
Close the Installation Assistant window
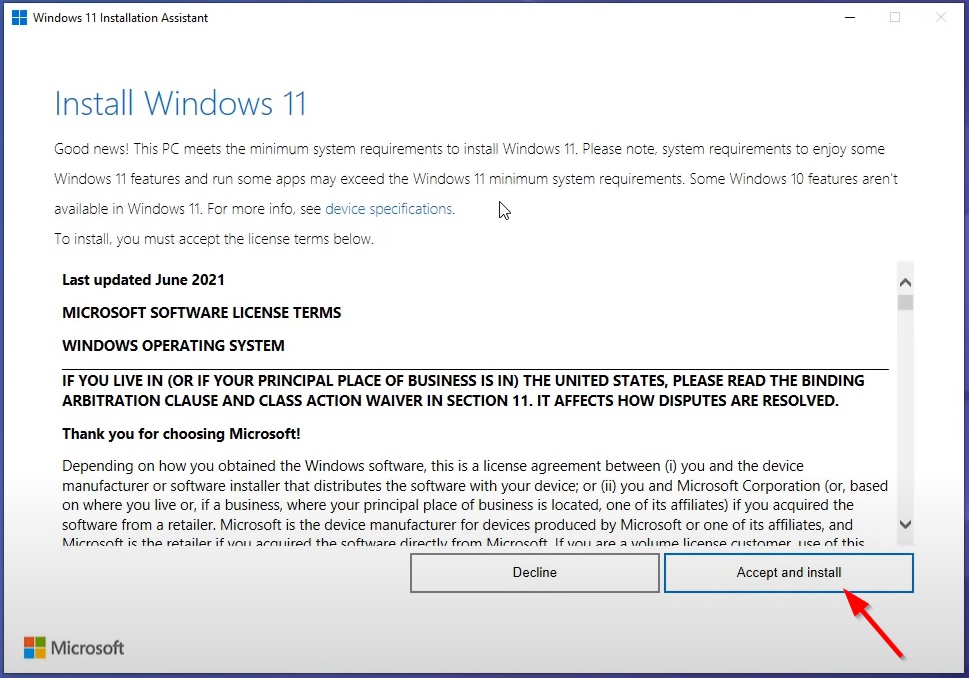(x=941, y=17)
